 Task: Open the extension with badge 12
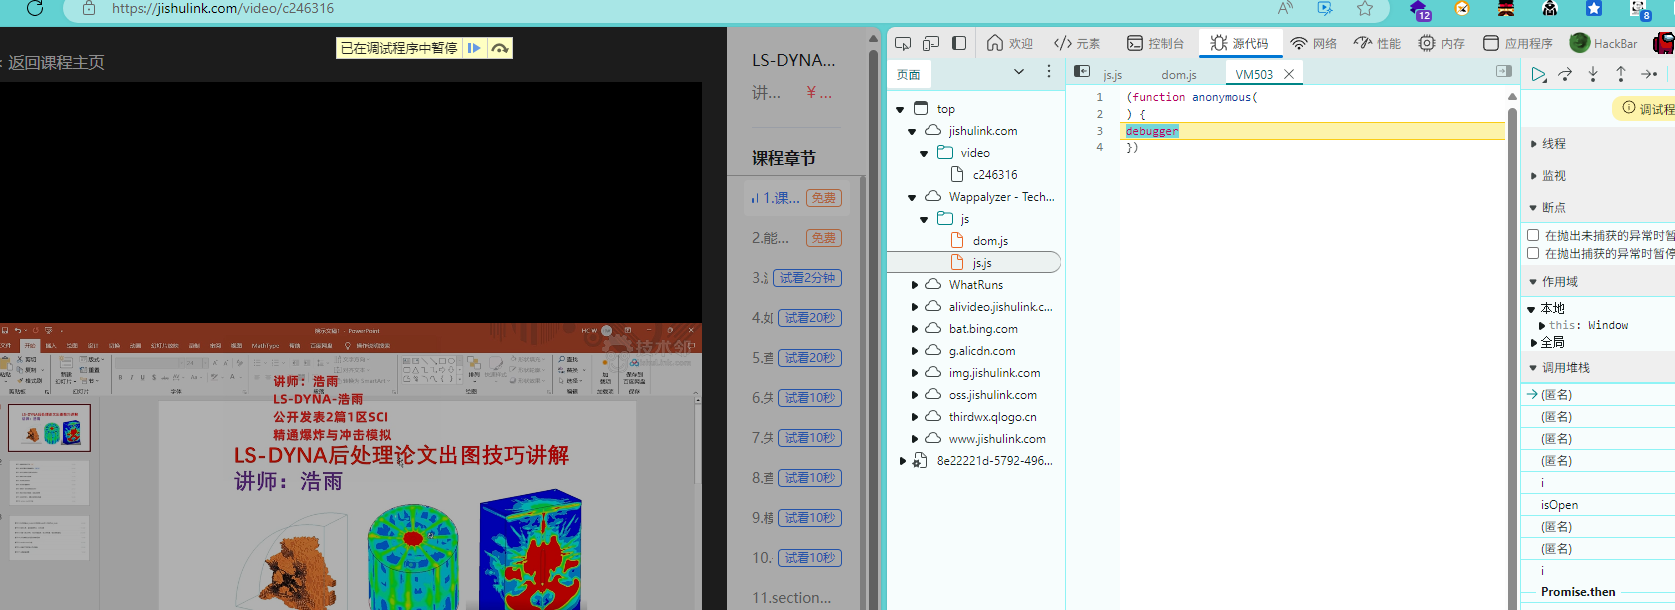[1420, 10]
